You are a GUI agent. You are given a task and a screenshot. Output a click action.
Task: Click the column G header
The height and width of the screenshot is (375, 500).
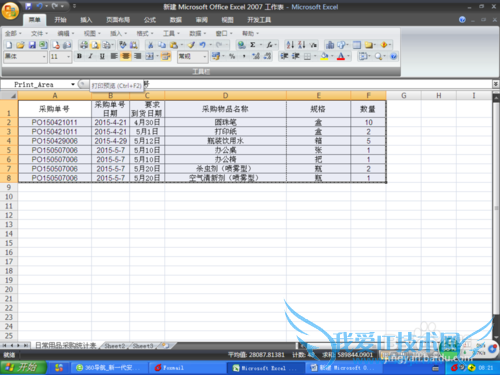point(404,96)
